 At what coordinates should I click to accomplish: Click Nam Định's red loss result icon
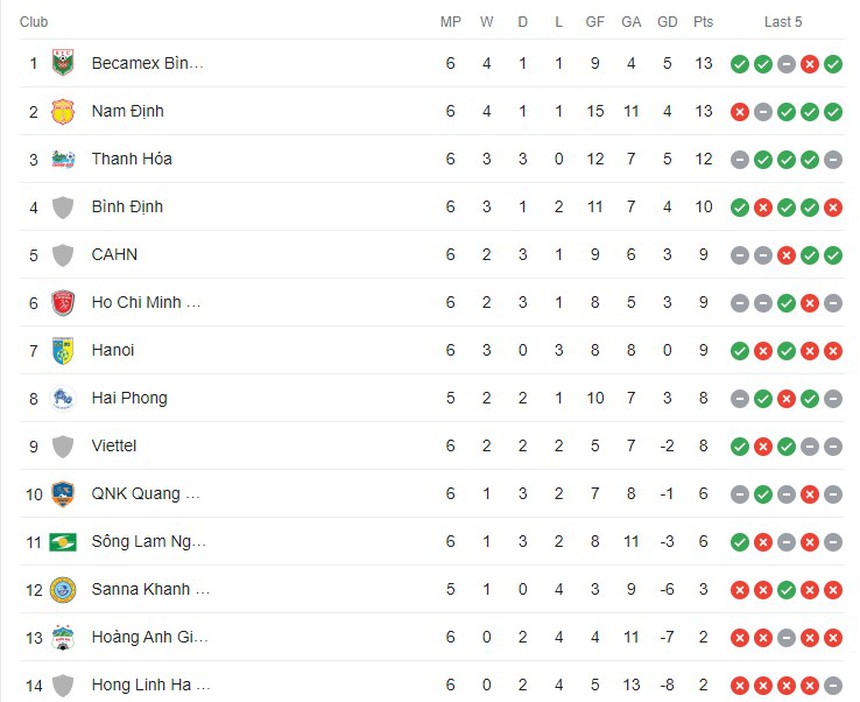(740, 111)
